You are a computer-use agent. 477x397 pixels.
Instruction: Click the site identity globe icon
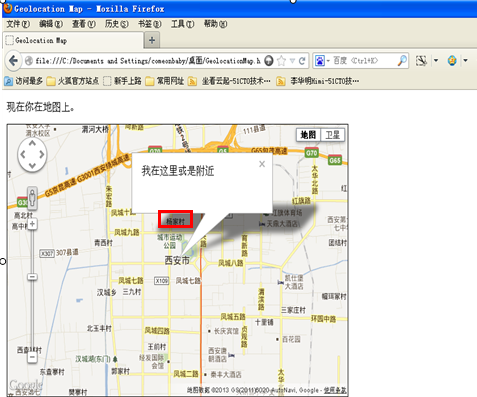[29, 61]
